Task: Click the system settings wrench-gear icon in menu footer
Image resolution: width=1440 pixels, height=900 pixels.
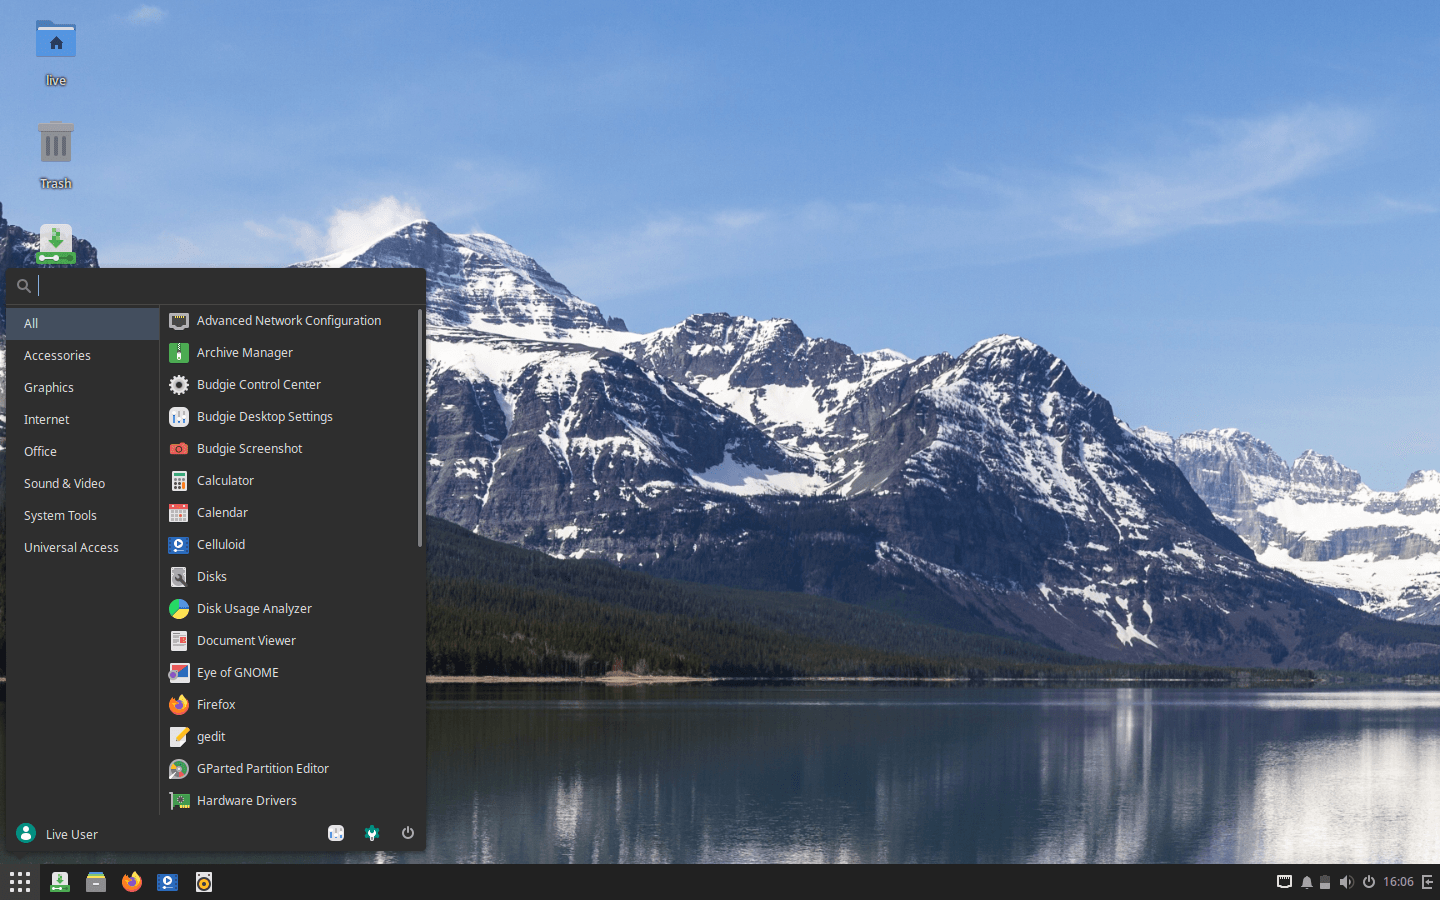Action: (372, 833)
